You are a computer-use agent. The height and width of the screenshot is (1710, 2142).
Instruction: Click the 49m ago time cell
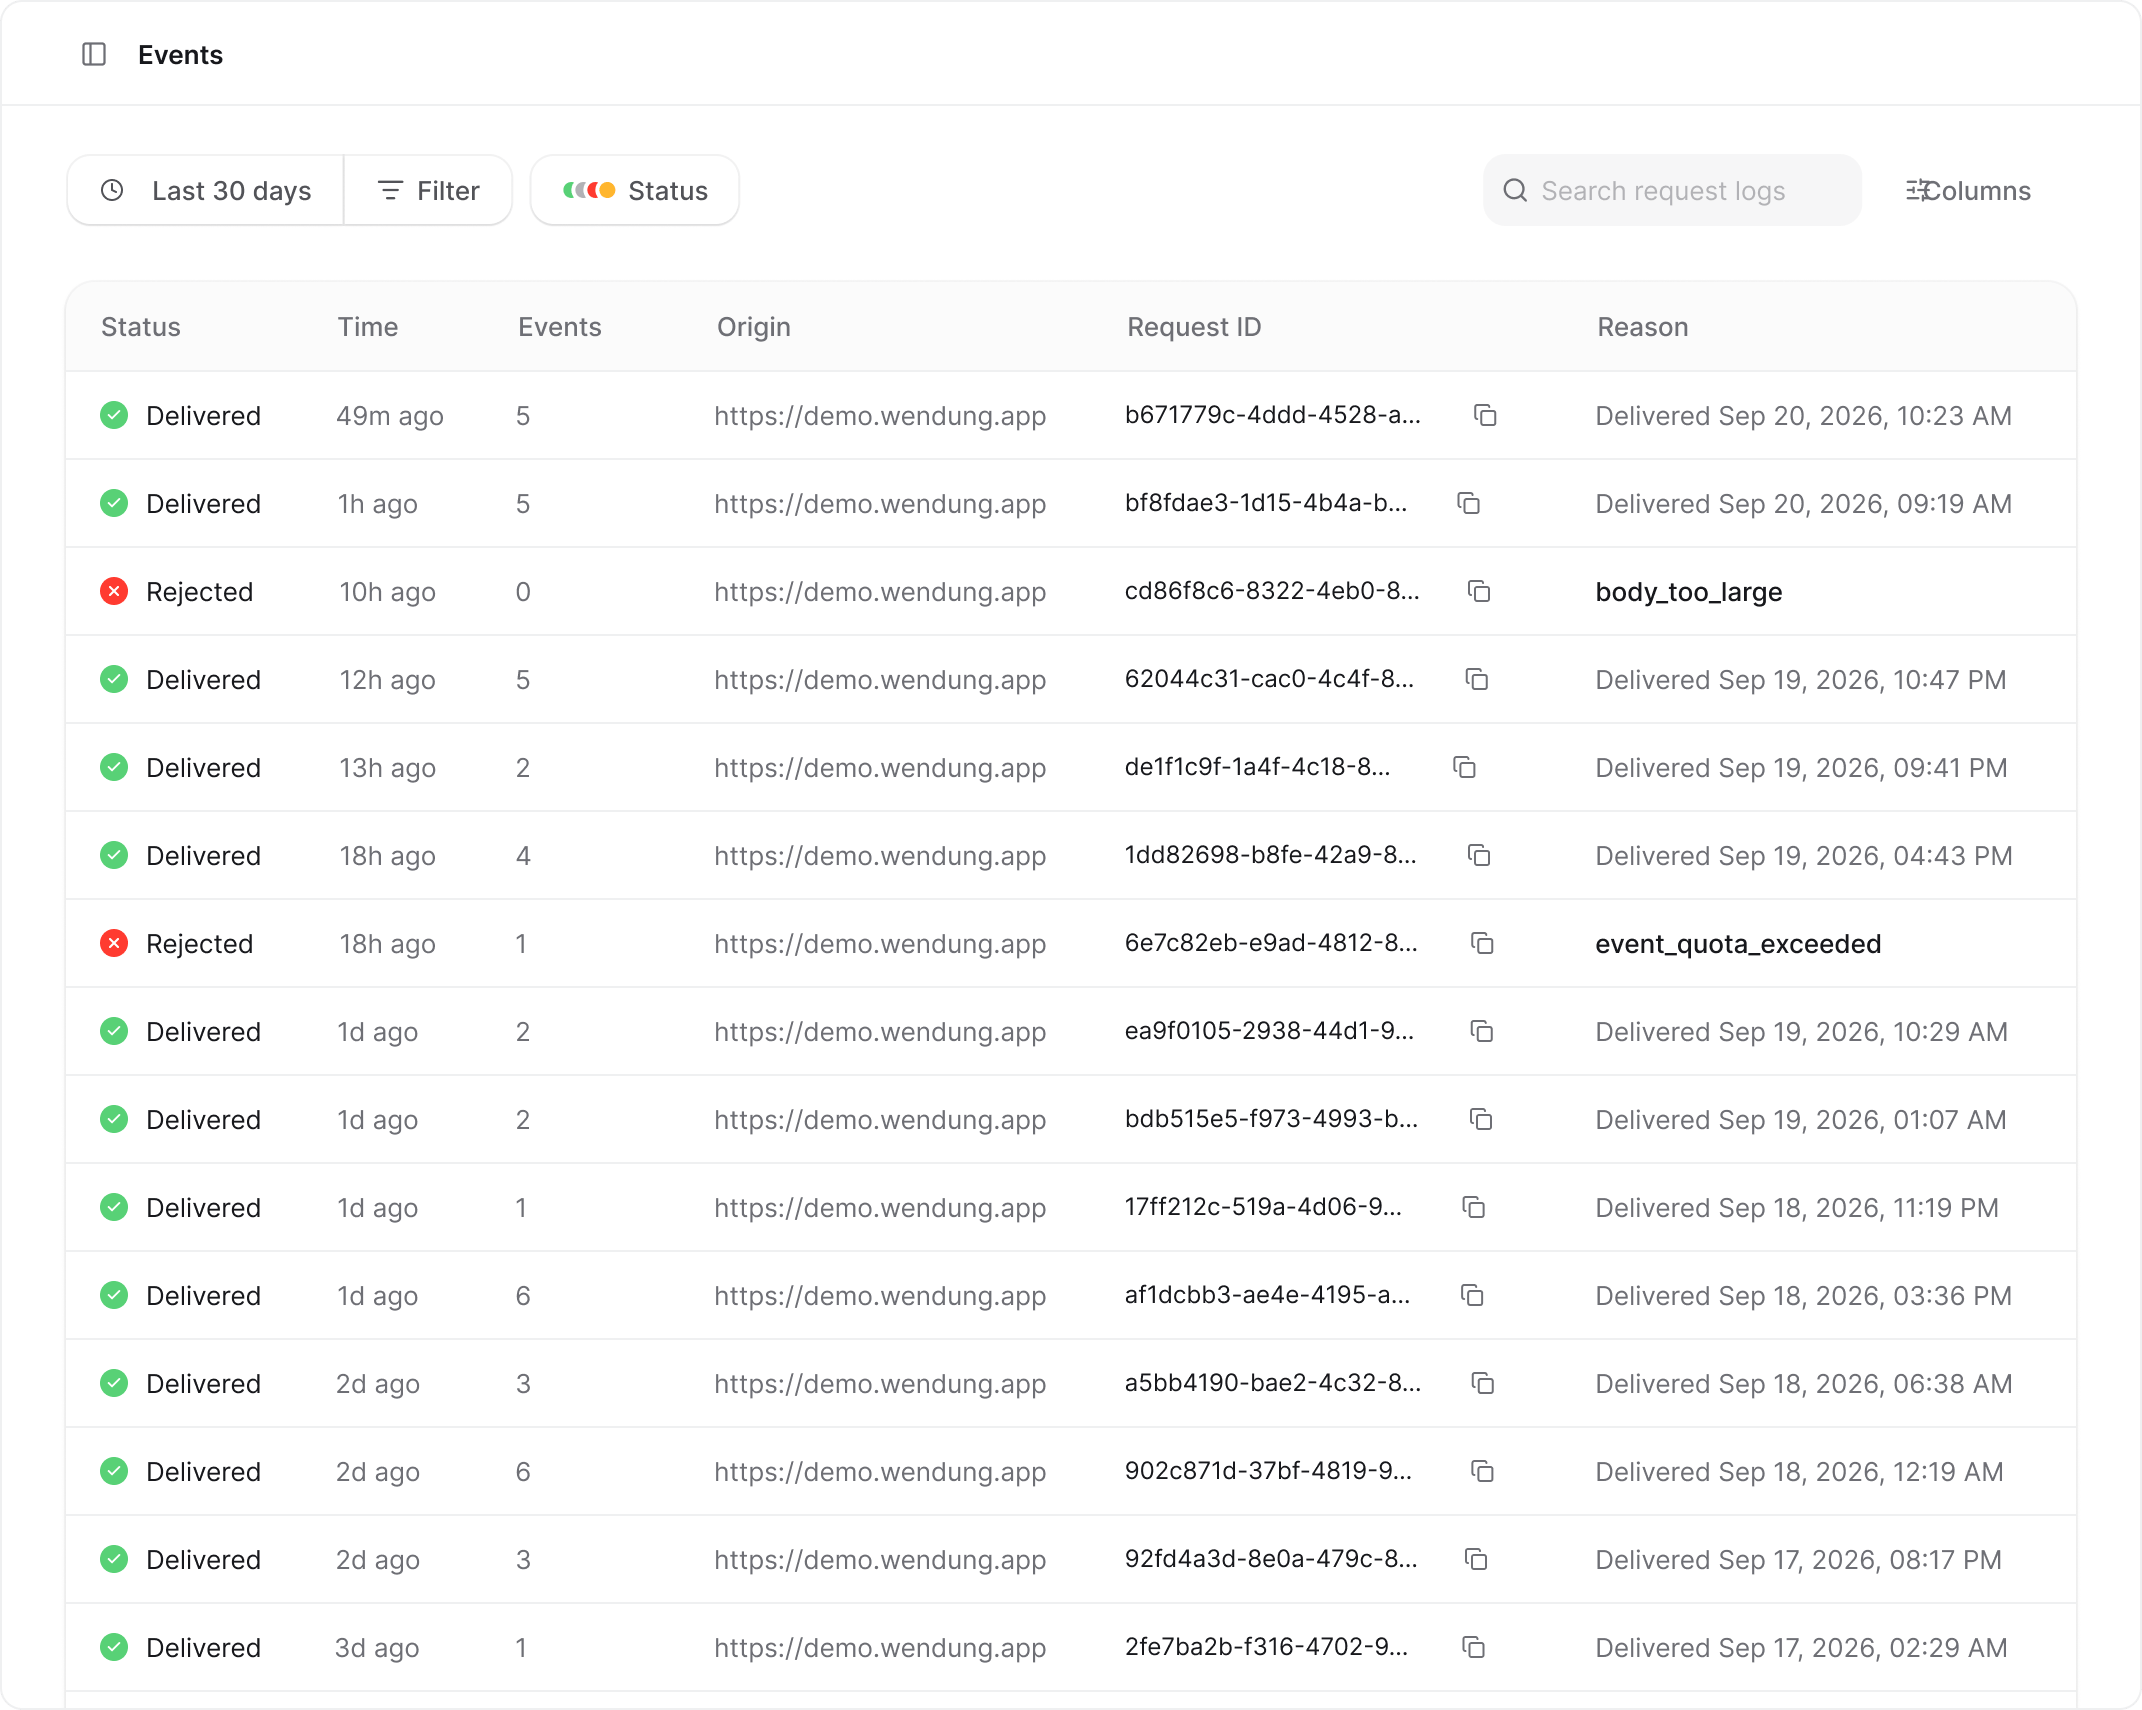coord(390,416)
